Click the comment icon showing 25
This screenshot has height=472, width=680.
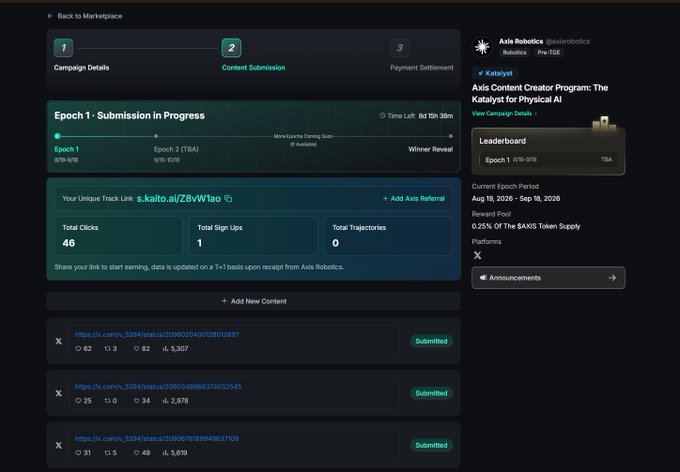coord(78,401)
